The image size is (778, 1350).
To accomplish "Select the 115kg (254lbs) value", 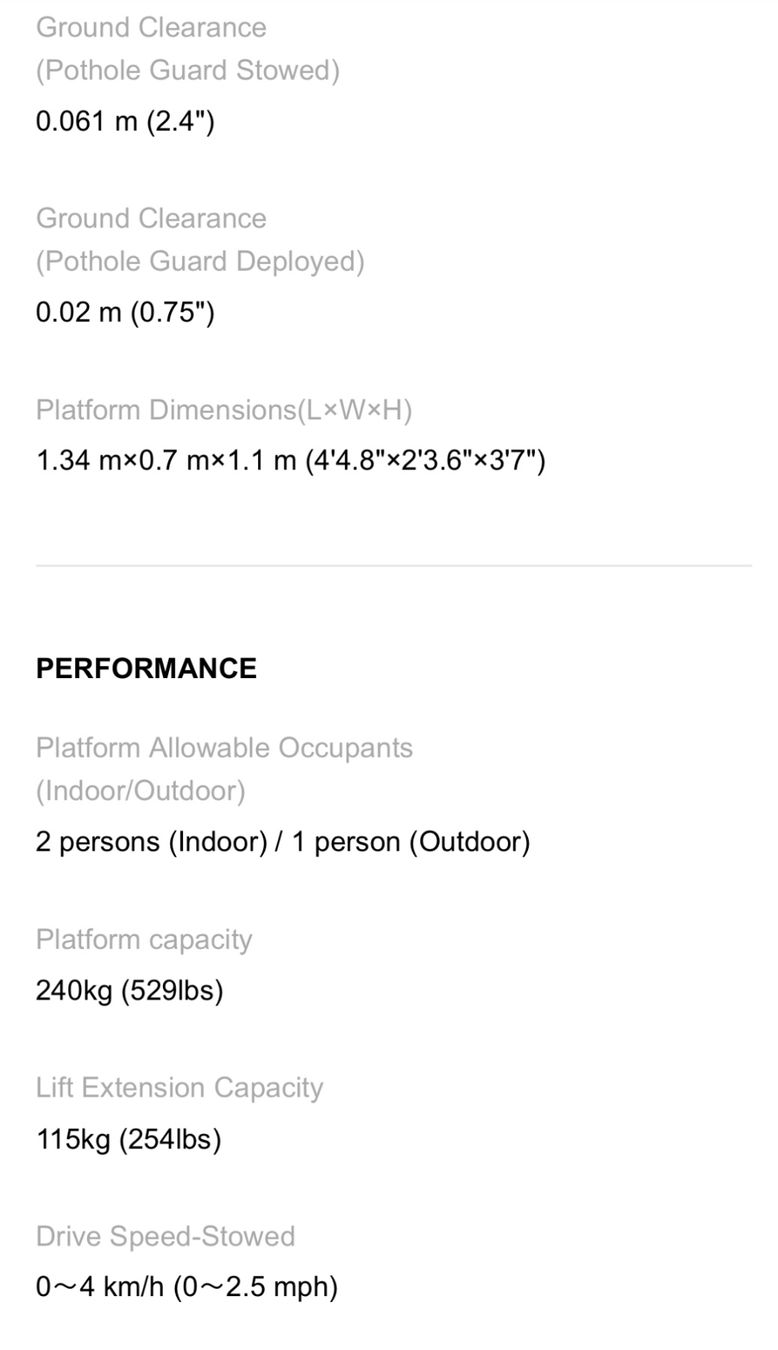I will (x=128, y=1139).
